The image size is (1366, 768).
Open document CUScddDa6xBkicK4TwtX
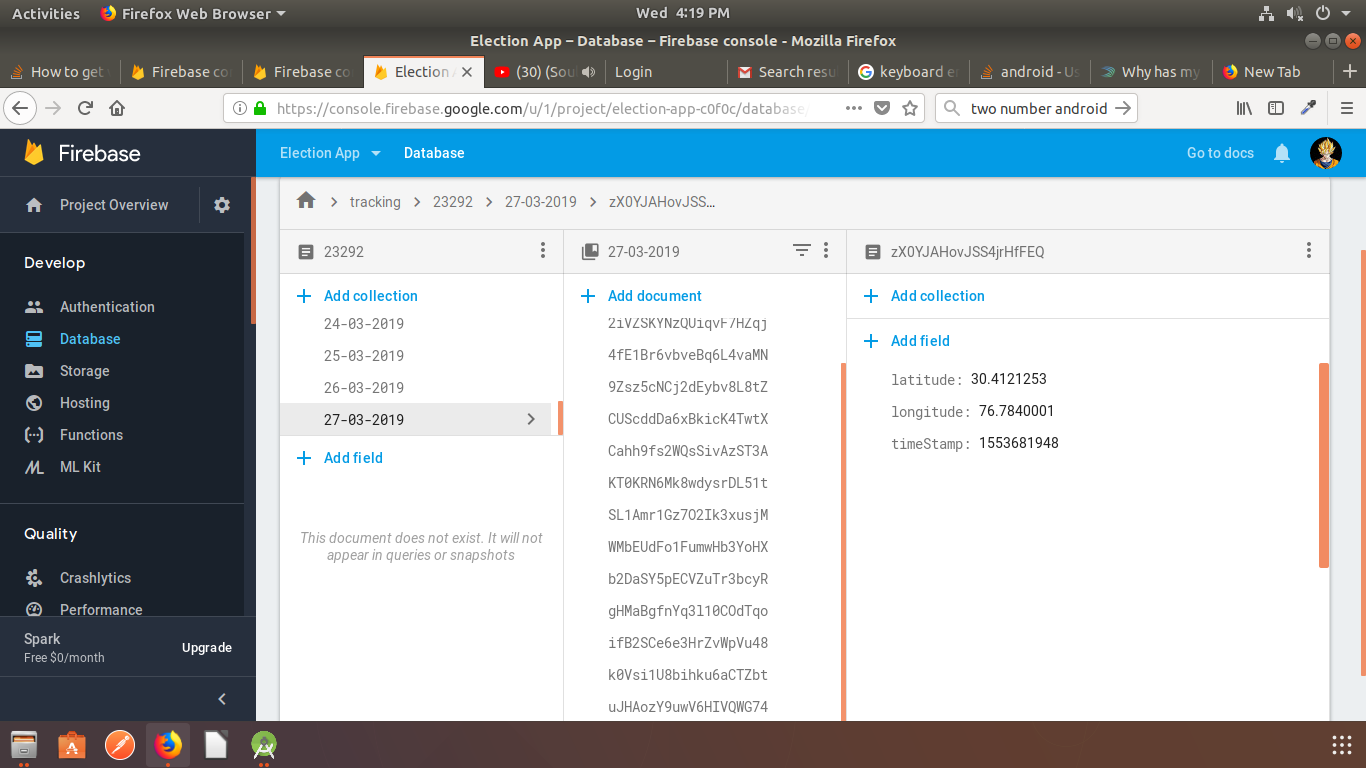coord(688,419)
